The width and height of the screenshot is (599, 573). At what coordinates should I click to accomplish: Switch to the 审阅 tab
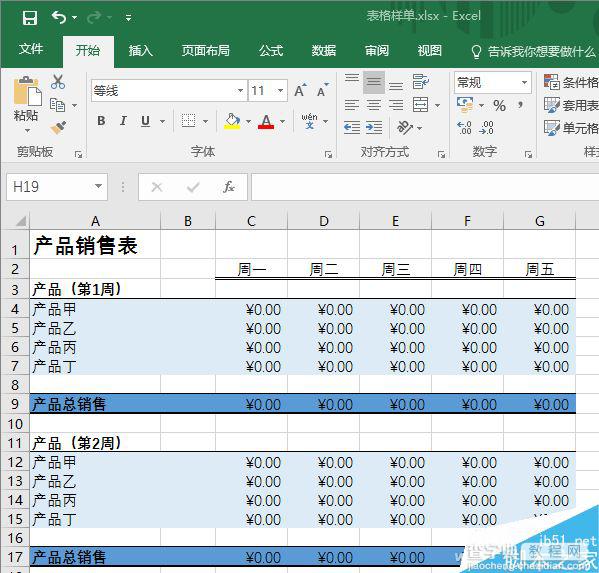point(377,50)
